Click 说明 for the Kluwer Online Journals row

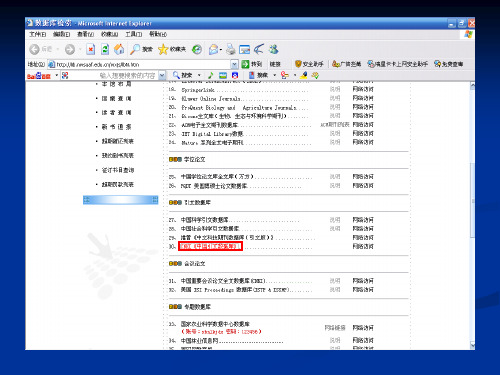coord(335,98)
